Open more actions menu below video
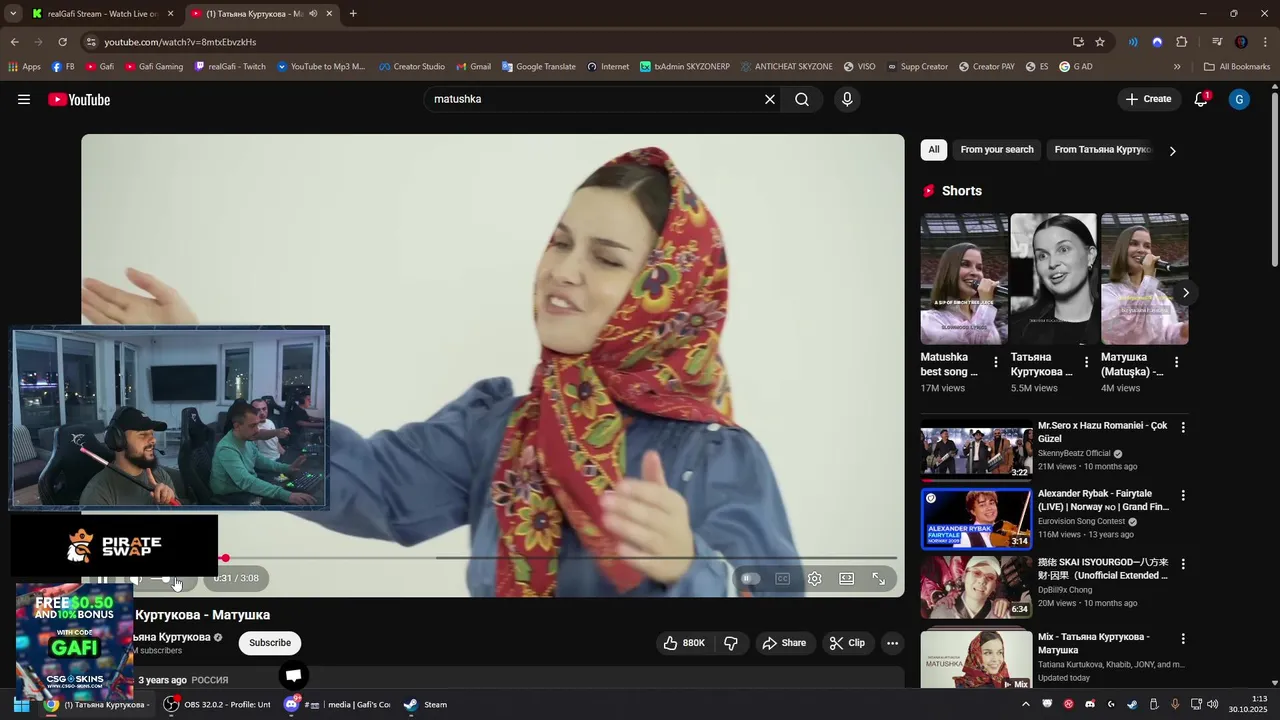1280x720 pixels. (893, 643)
